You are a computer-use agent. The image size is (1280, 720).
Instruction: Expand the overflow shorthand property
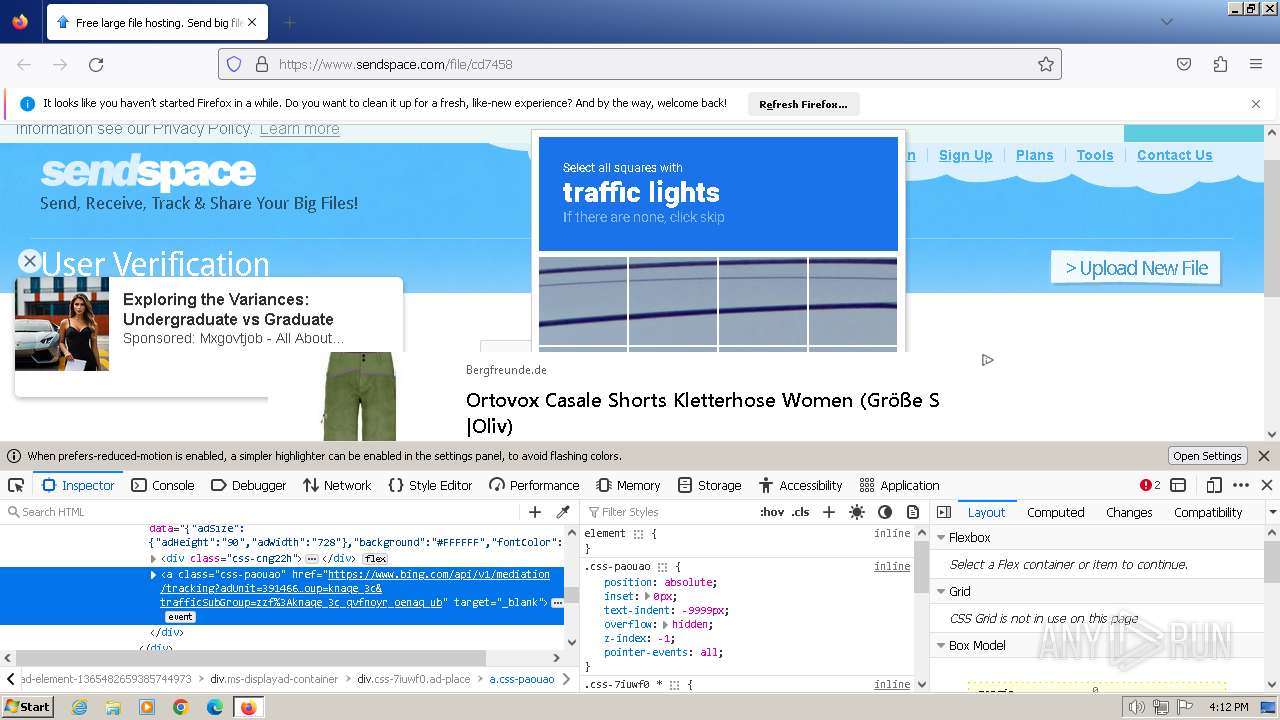pyautogui.click(x=665, y=624)
